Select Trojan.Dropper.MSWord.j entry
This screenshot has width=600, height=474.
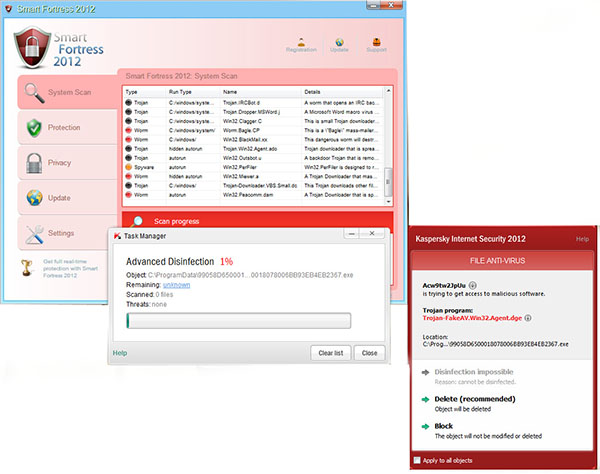point(253,112)
